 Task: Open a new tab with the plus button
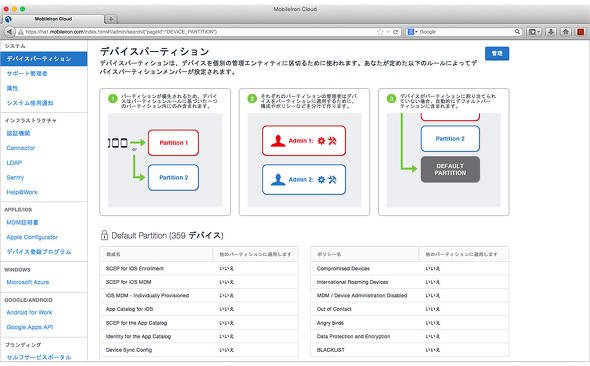pyautogui.click(x=111, y=19)
